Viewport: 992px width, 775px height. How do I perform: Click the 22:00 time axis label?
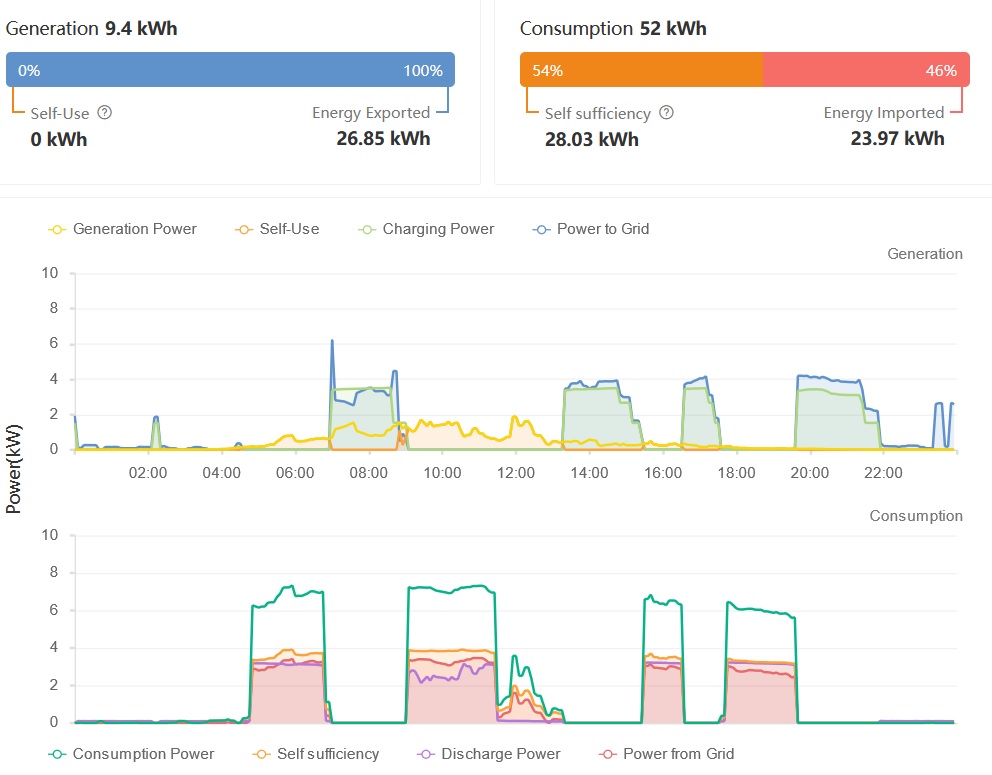(x=883, y=473)
